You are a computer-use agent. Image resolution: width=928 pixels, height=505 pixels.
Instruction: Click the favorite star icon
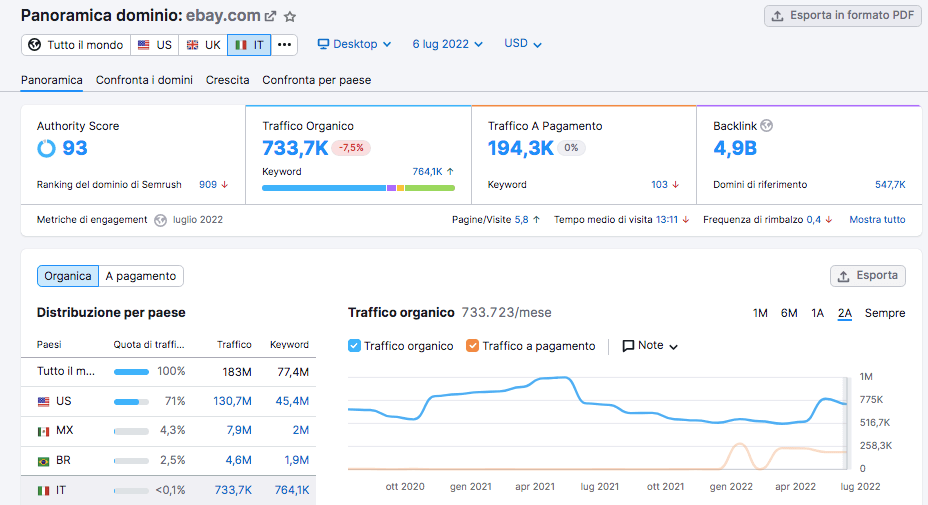click(290, 17)
